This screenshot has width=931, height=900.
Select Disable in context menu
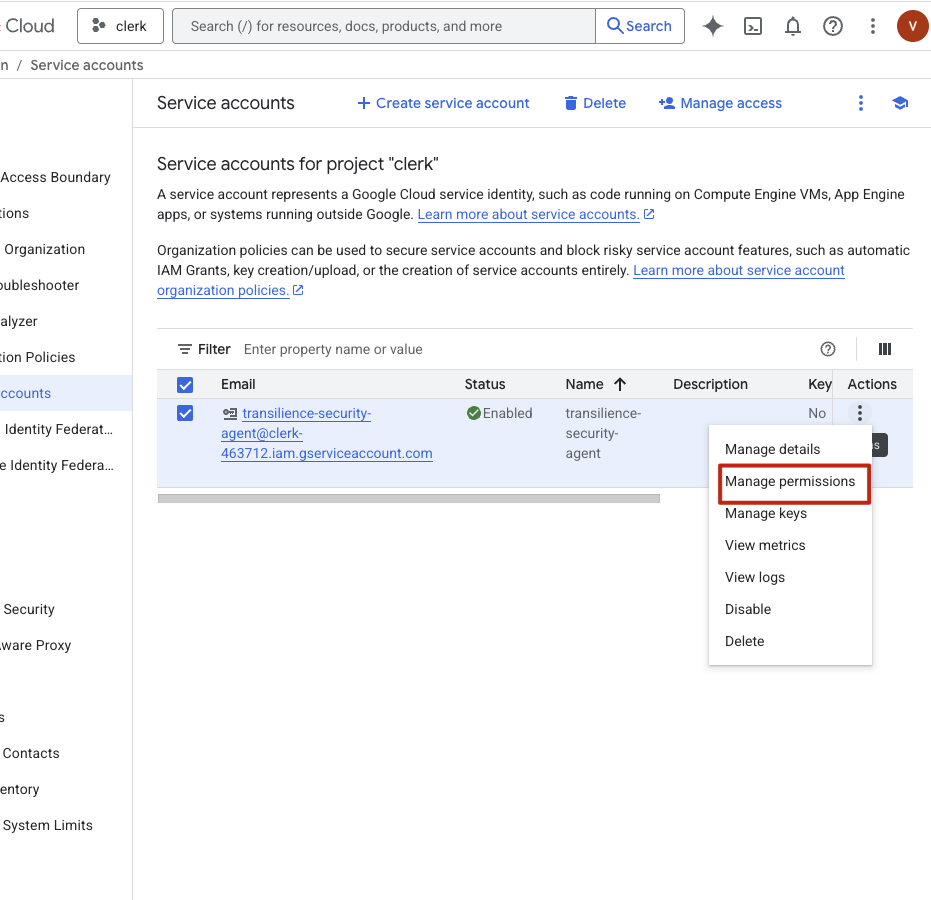790,610
